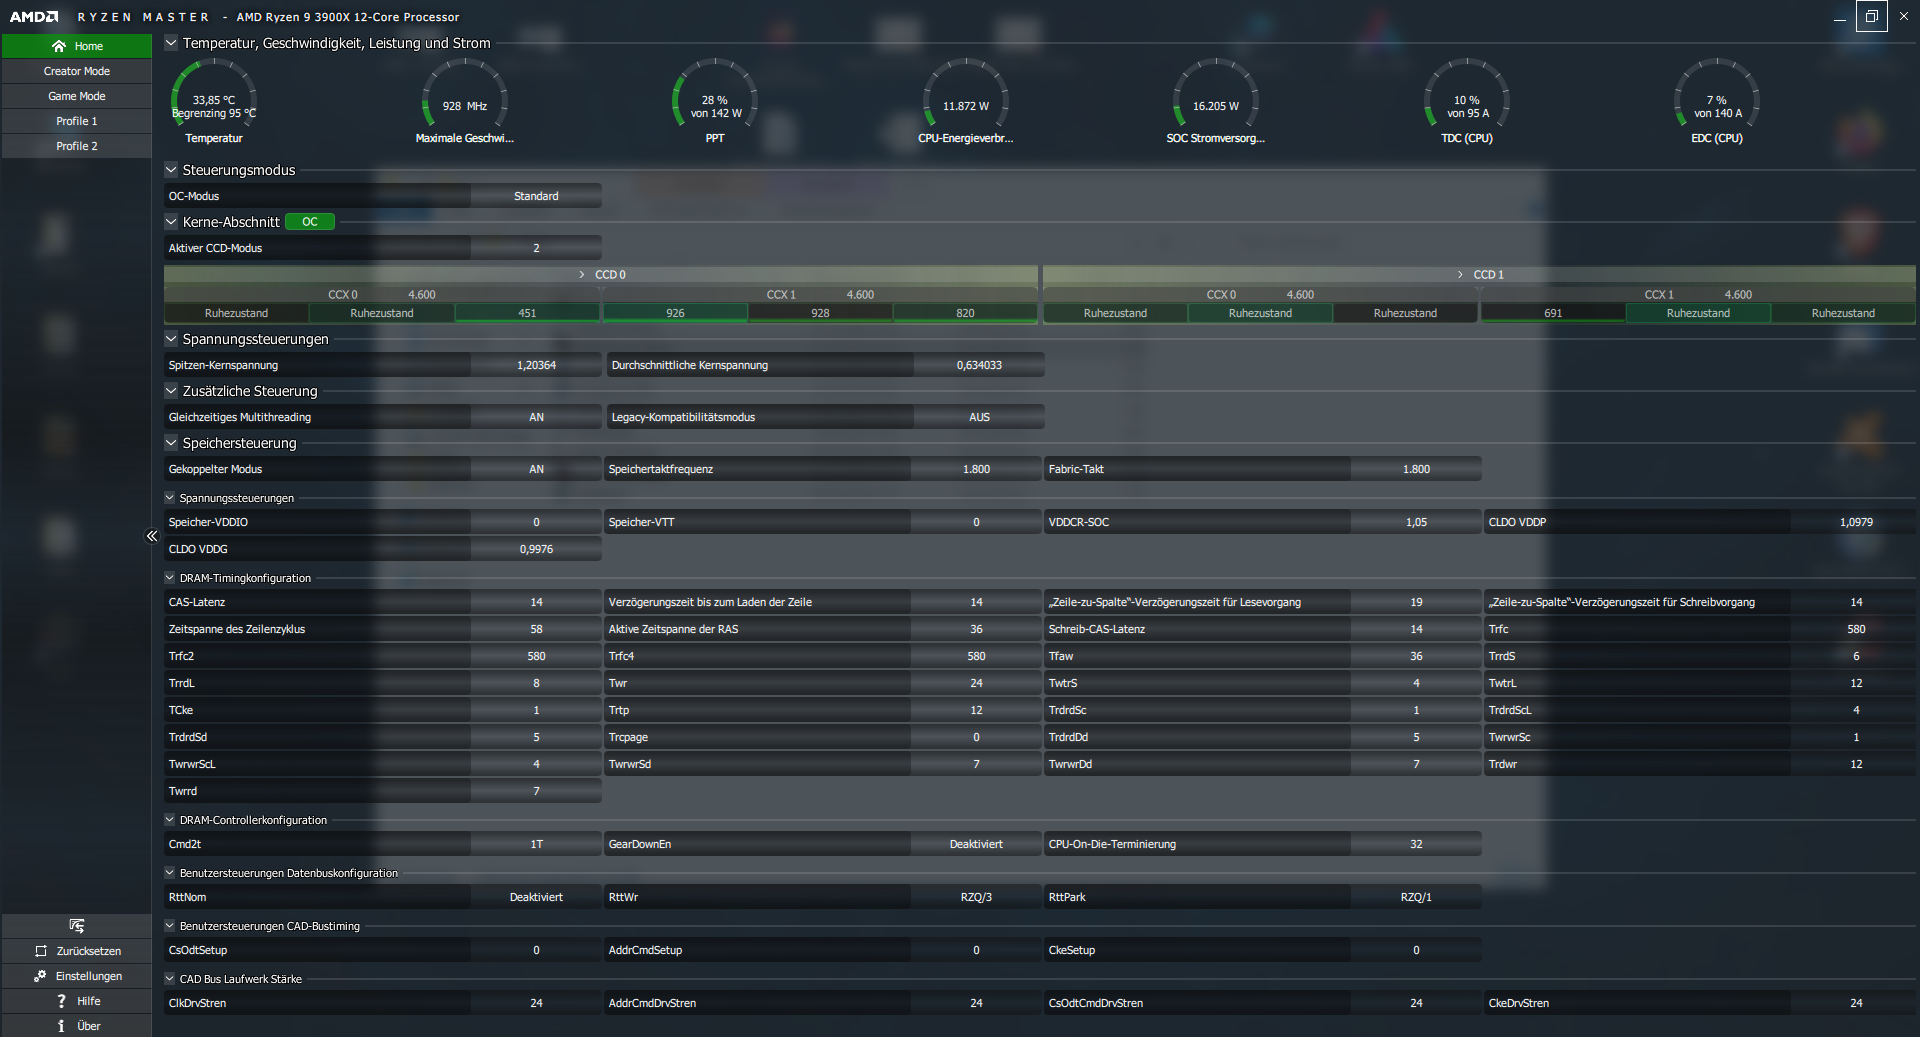Click the EDC (CPU) gauge dial

tap(1717, 93)
